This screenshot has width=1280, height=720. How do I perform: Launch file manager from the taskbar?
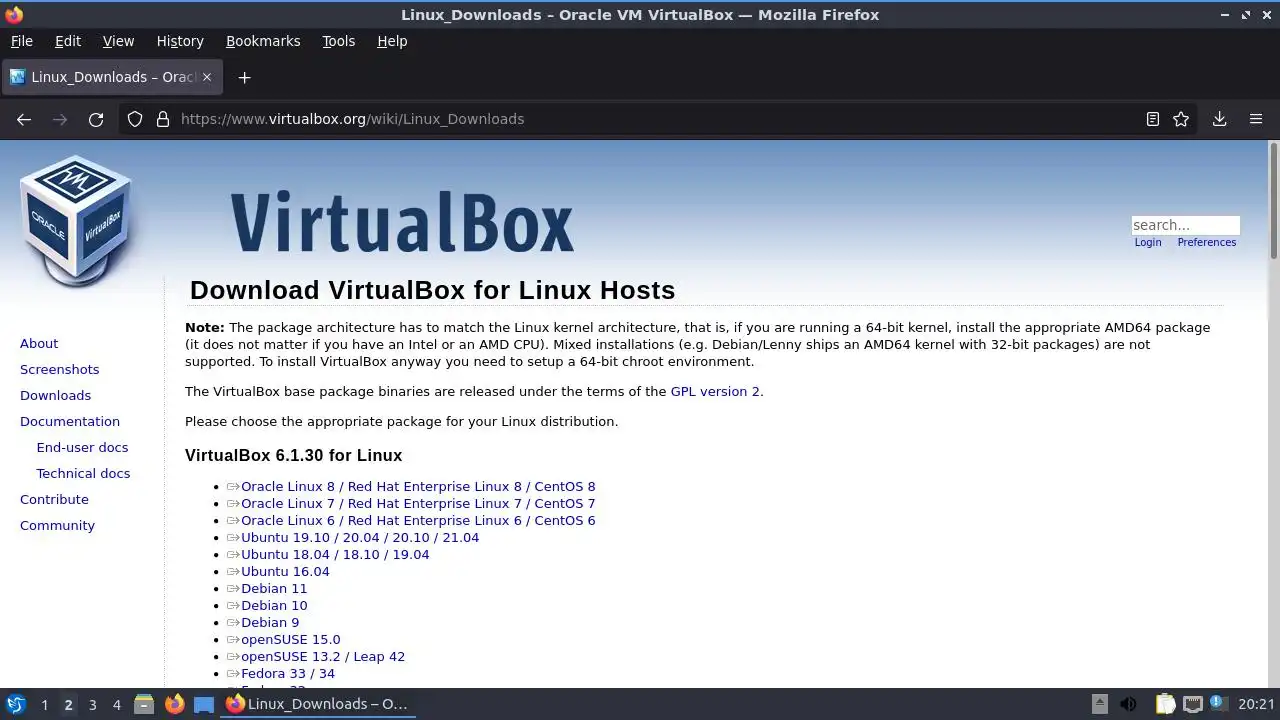click(144, 704)
